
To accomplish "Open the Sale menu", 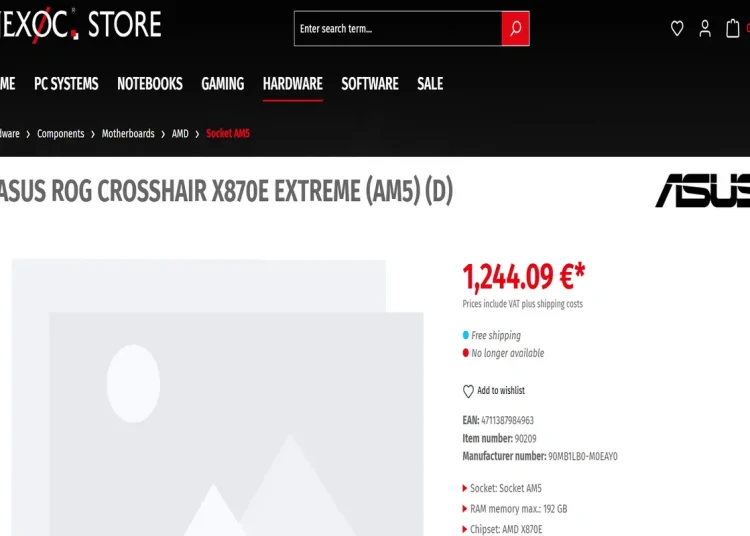I will (430, 84).
